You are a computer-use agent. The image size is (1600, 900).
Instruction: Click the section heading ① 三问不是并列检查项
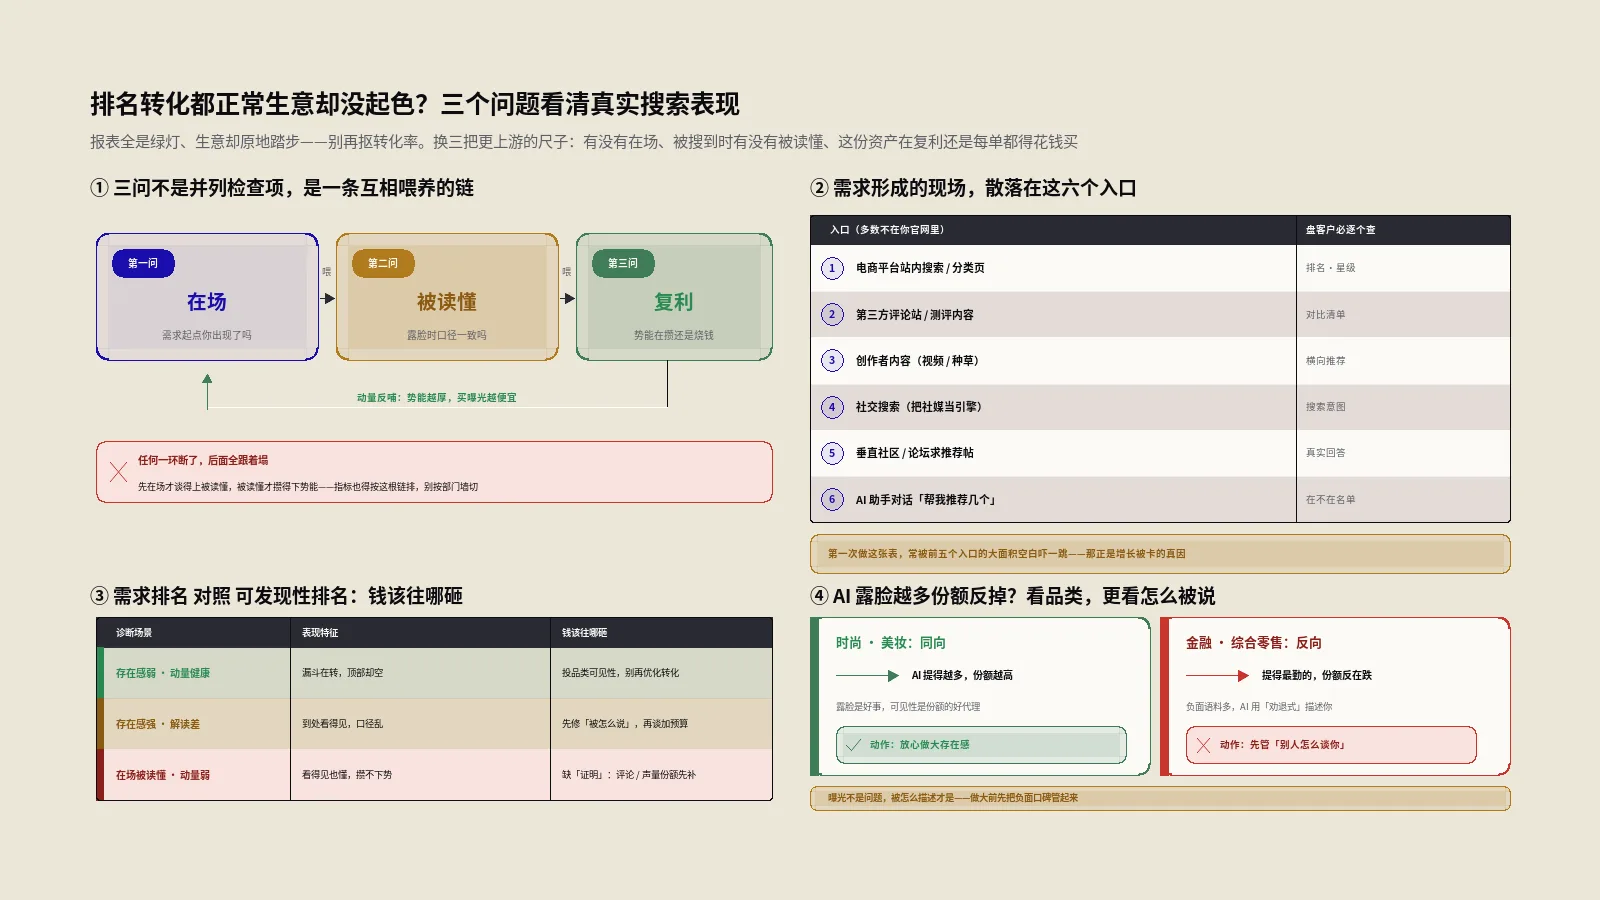tap(282, 188)
